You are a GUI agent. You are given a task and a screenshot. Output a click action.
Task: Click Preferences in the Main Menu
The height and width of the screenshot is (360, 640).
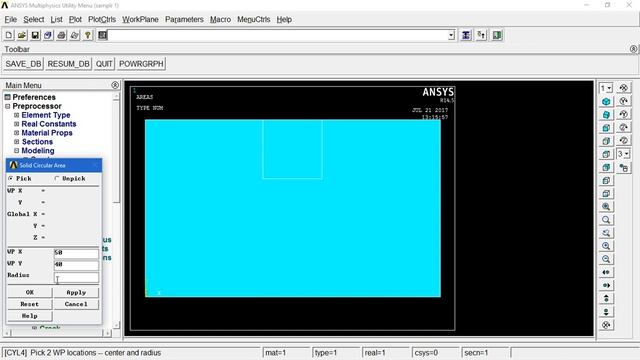coord(34,97)
